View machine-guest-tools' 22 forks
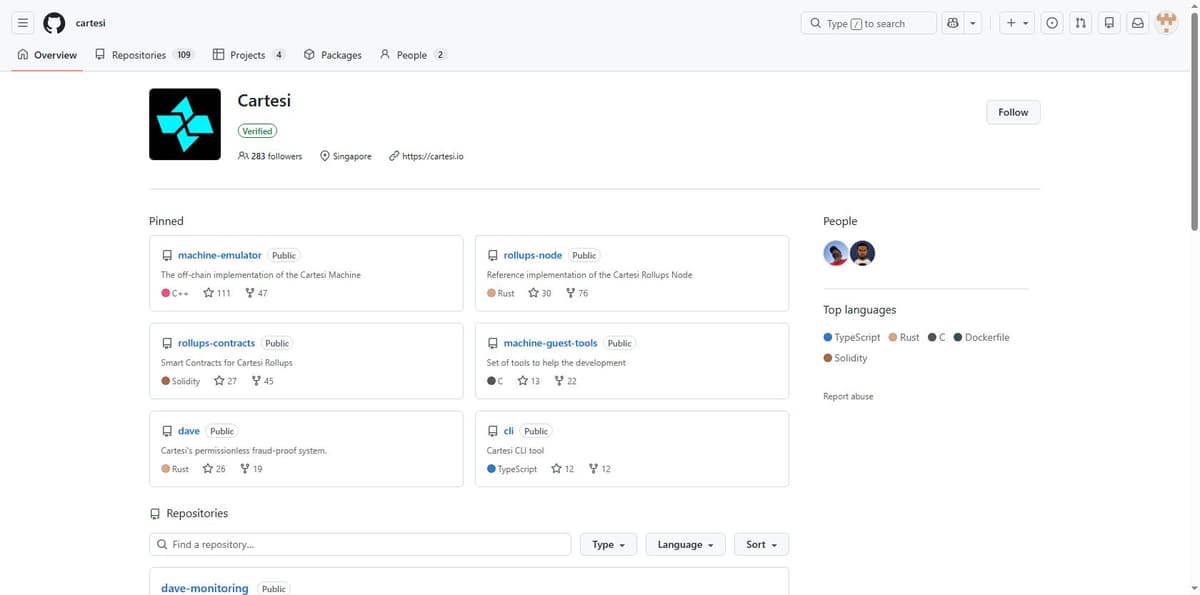Screen dimensions: 1200x595 coord(566,381)
